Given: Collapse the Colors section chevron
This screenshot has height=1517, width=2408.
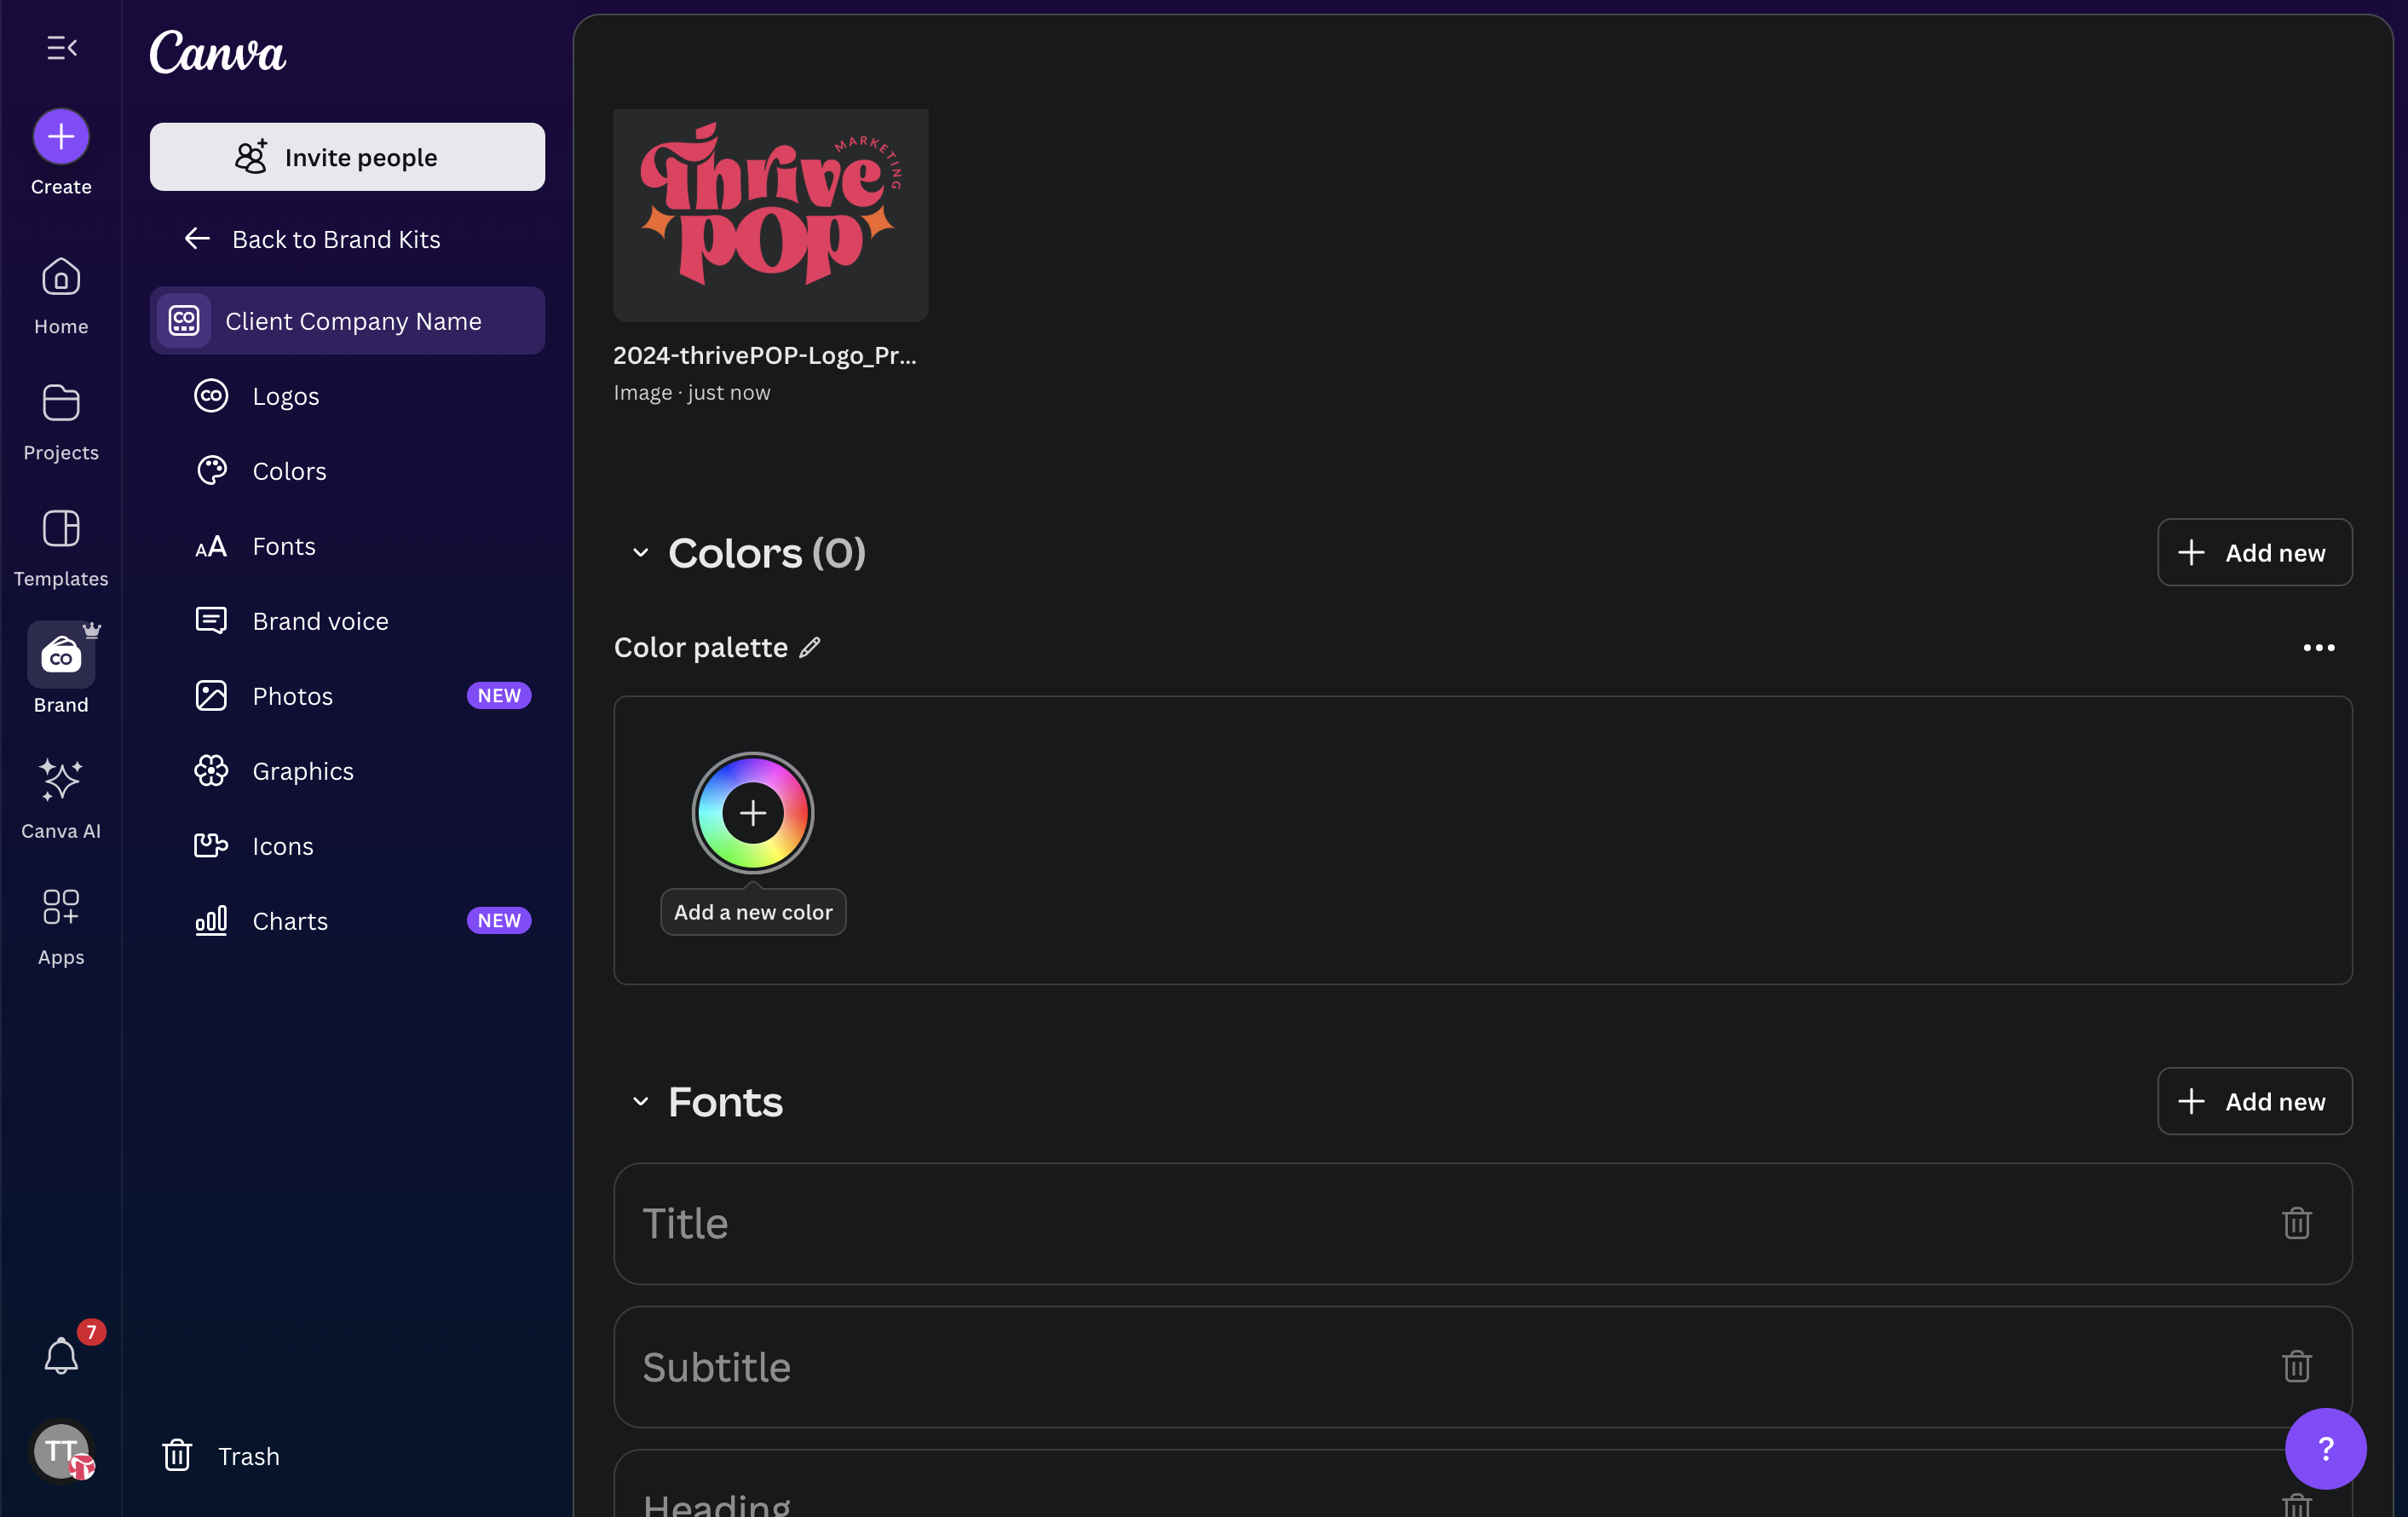Looking at the screenshot, I should point(641,553).
